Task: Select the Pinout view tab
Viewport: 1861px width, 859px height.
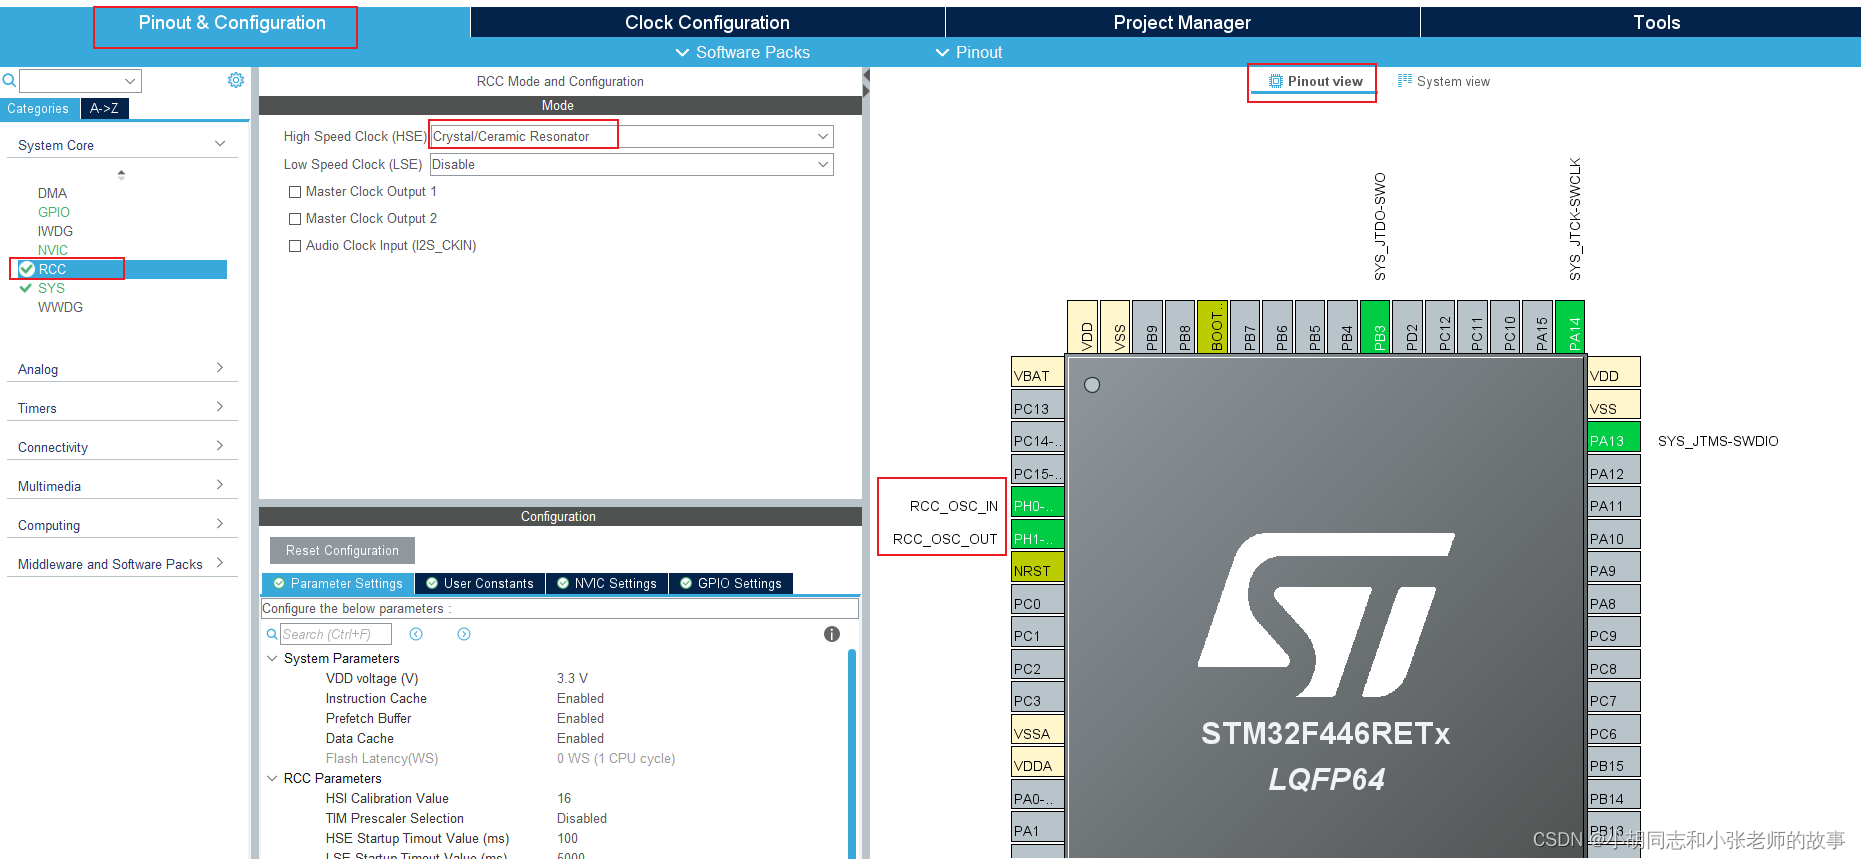Action: click(x=1315, y=81)
